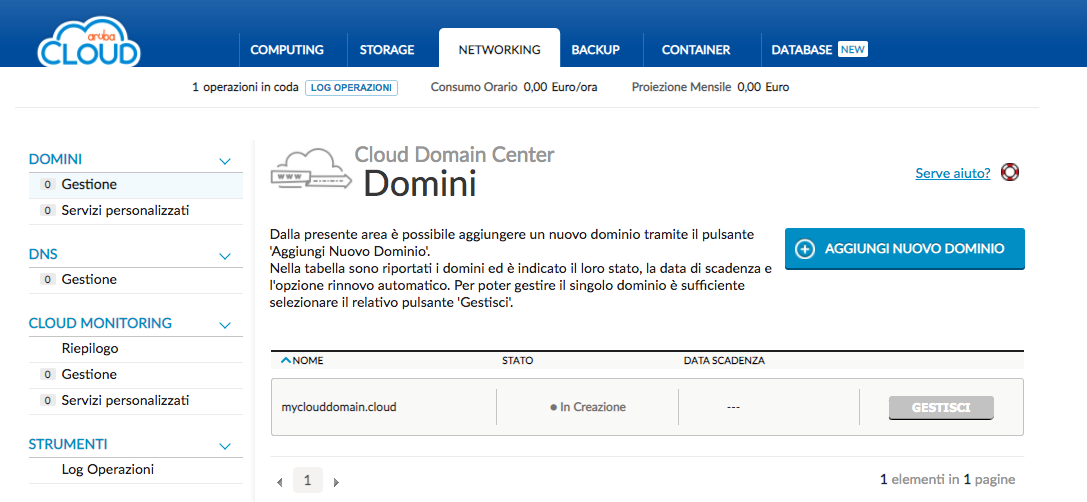
Task: Open the Serve aiuto? link
Action: tap(953, 173)
